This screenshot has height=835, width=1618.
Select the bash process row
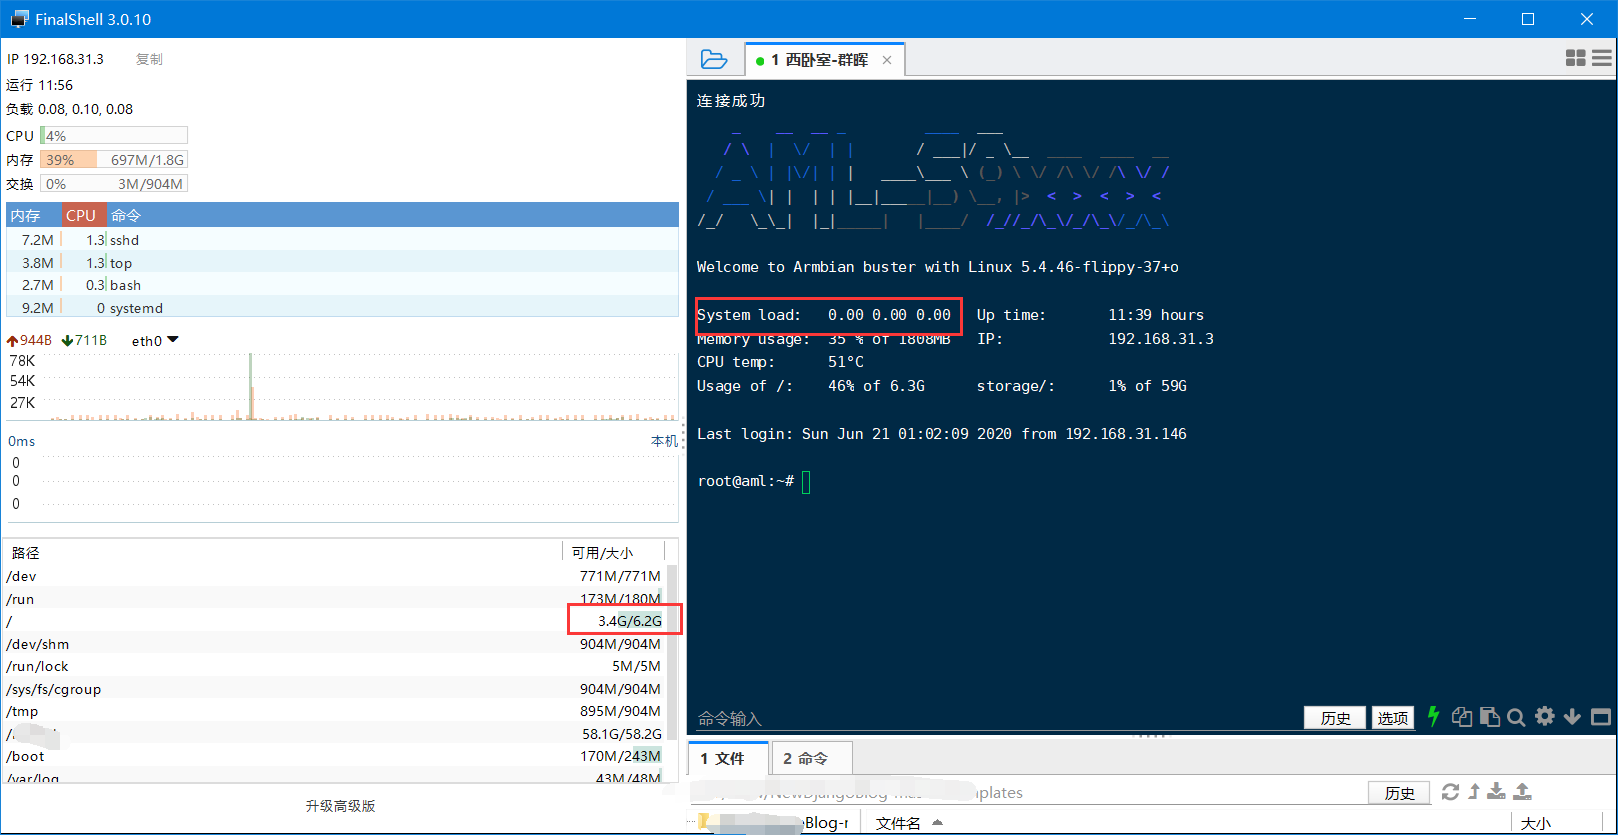(342, 285)
